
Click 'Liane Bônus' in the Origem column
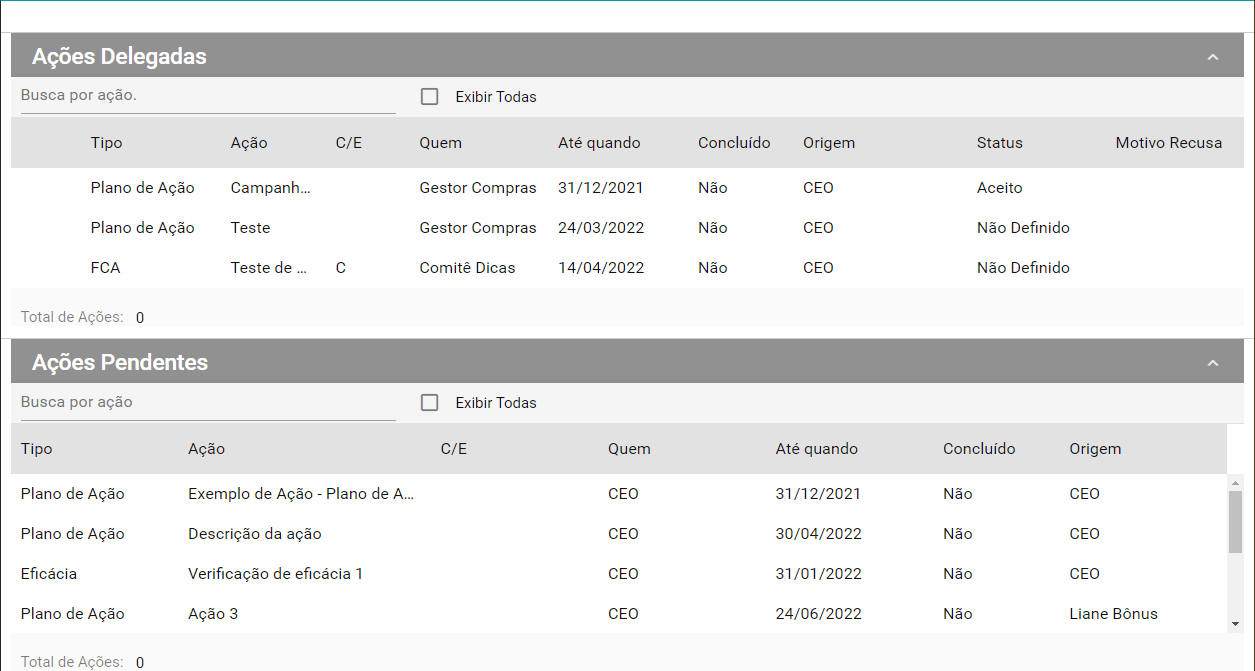(1113, 614)
